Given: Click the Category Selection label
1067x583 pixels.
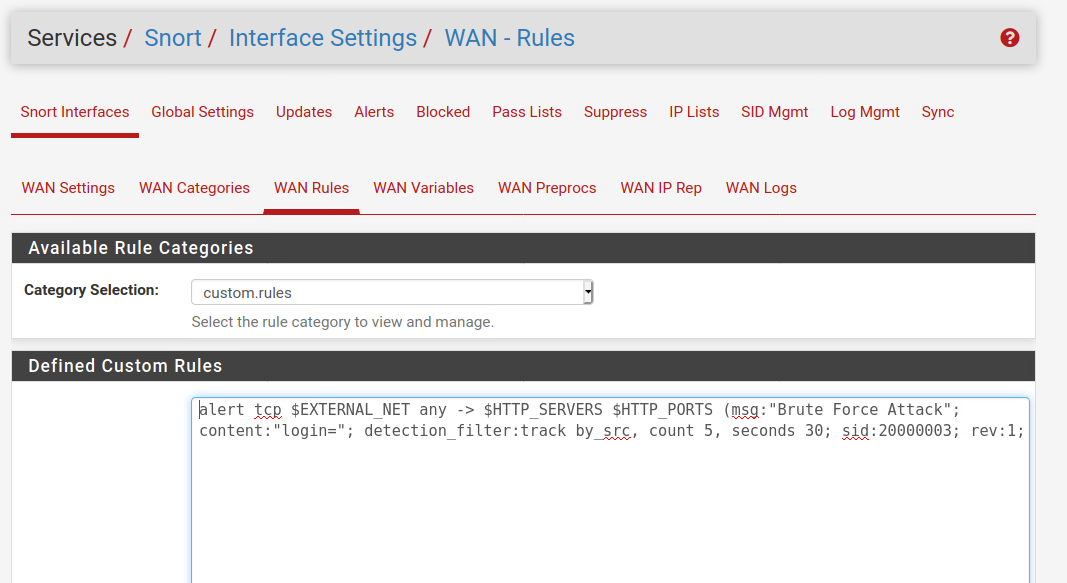Looking at the screenshot, I should (91, 290).
